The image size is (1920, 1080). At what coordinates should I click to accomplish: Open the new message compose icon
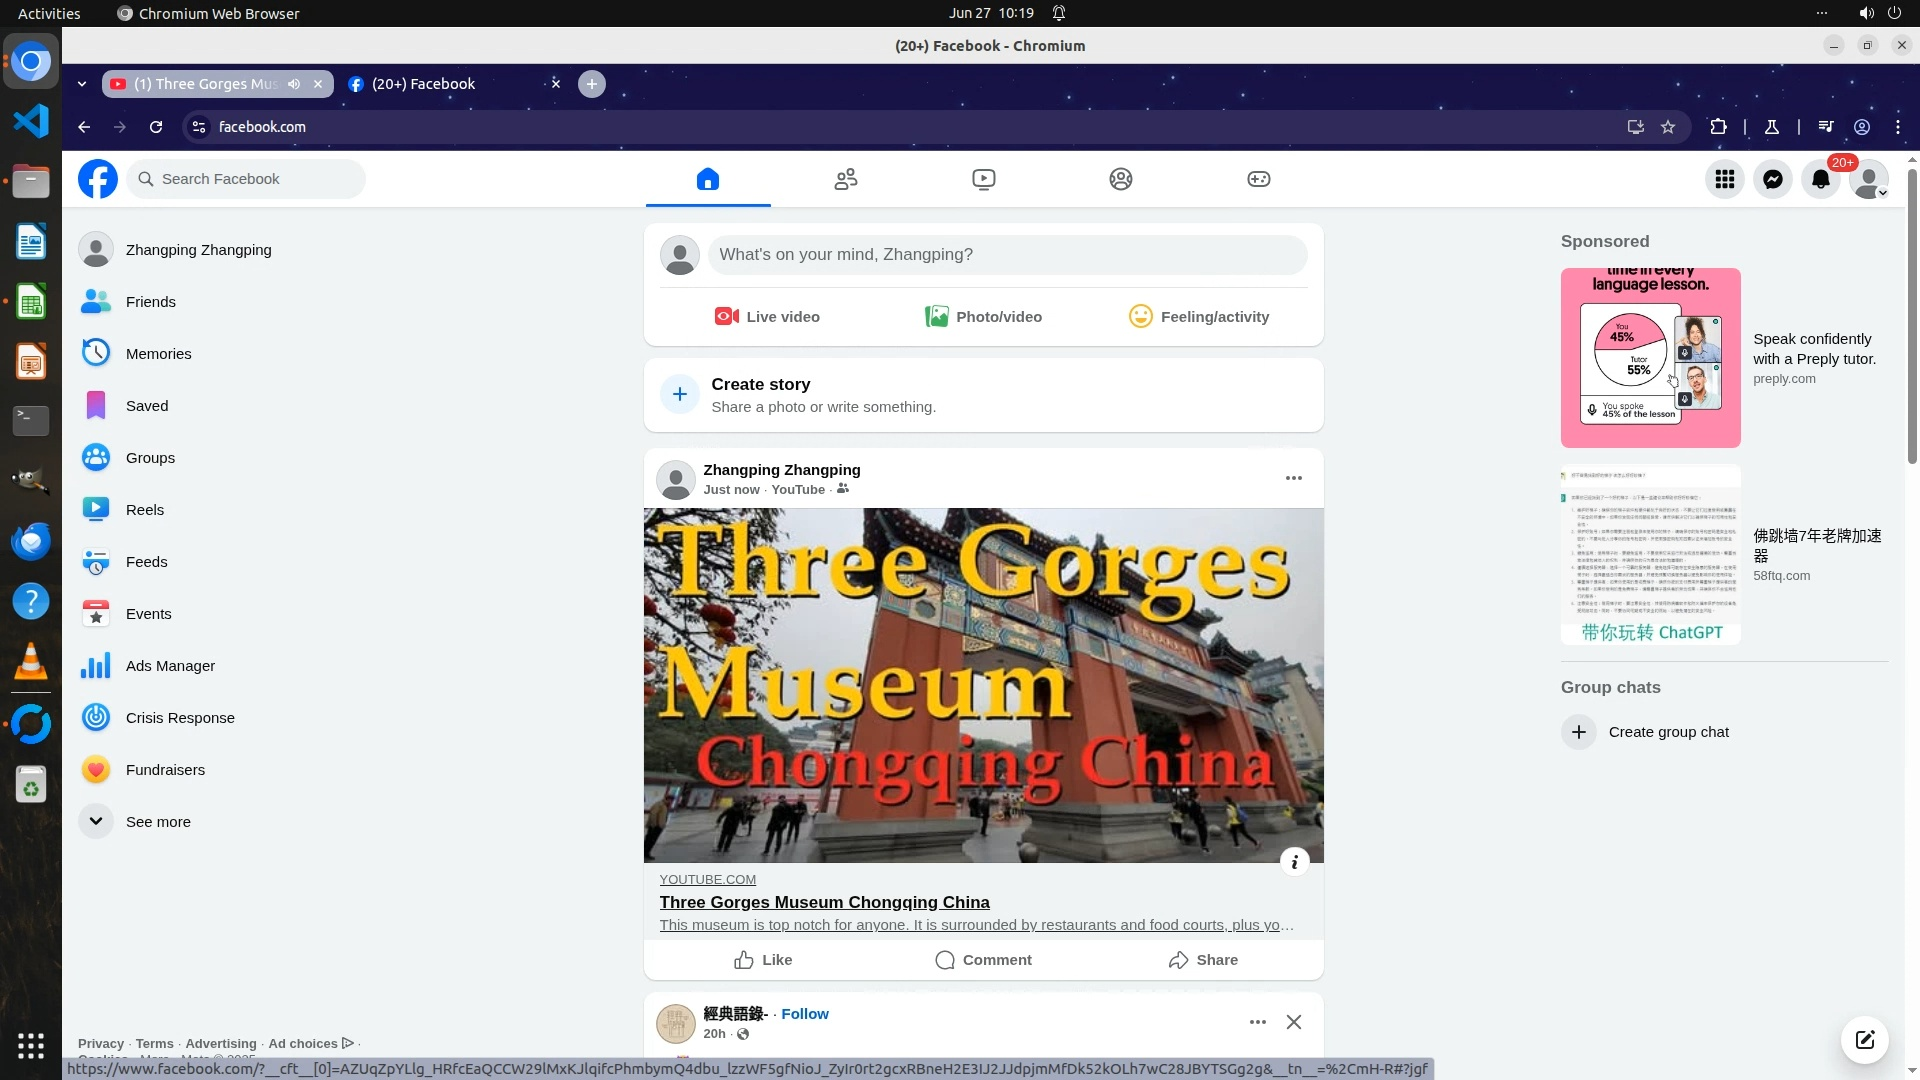pos(1864,1040)
